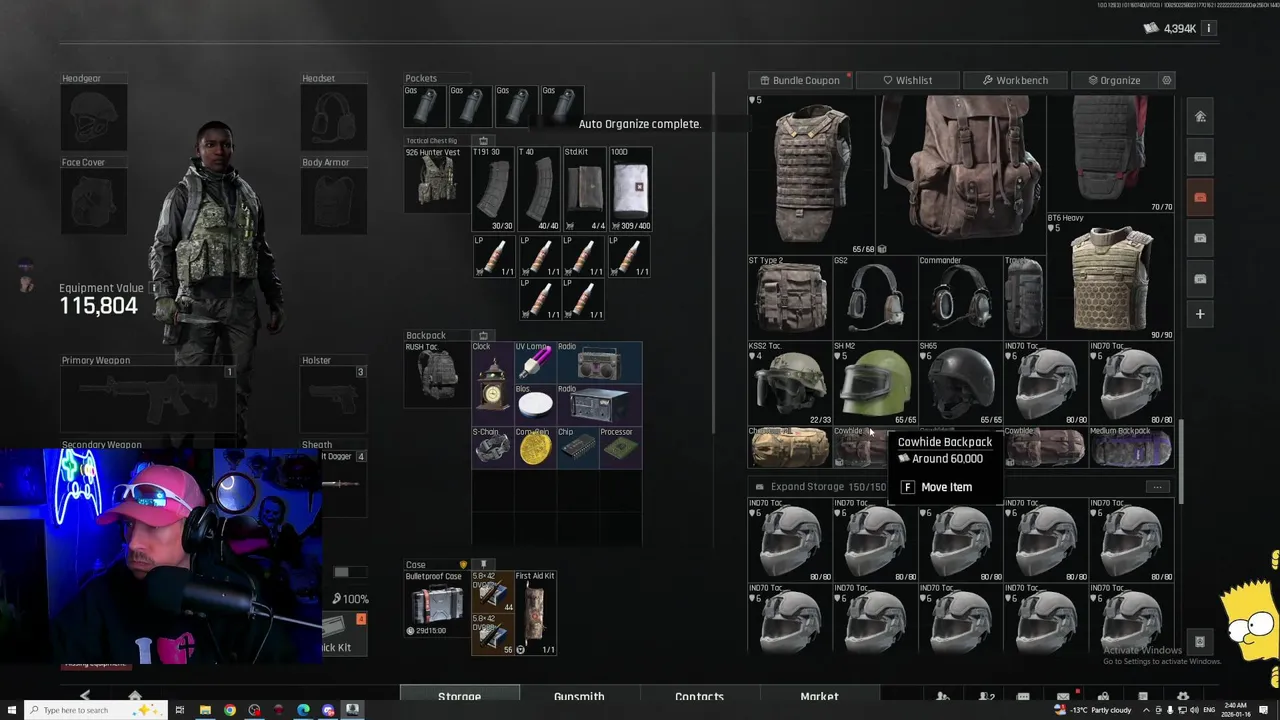Click the BT6 Heavy armor in storage
The image size is (1280, 720).
click(x=1110, y=276)
